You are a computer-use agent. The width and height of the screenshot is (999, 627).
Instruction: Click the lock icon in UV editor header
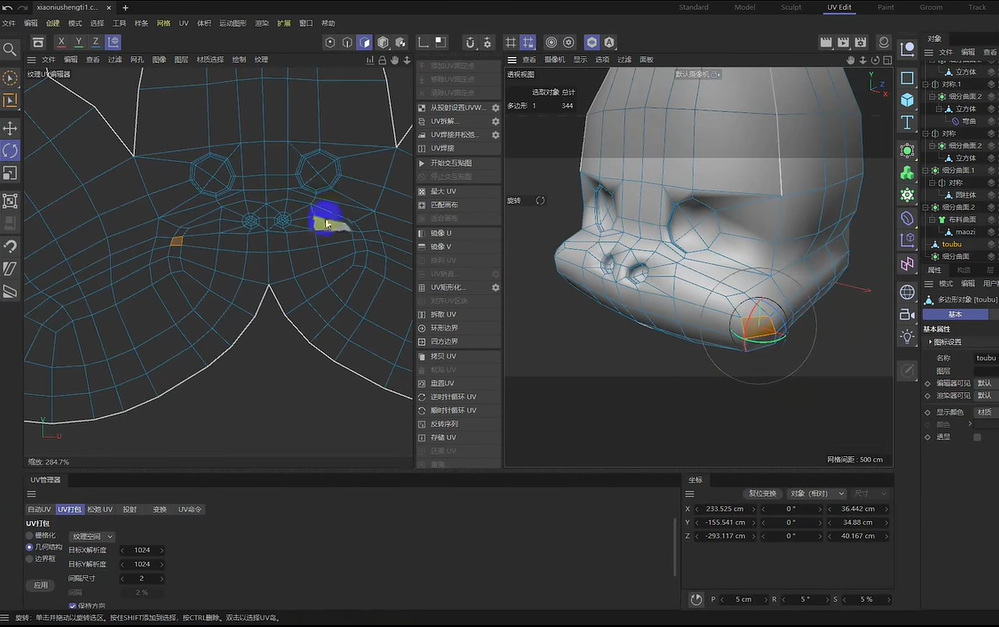coord(382,60)
